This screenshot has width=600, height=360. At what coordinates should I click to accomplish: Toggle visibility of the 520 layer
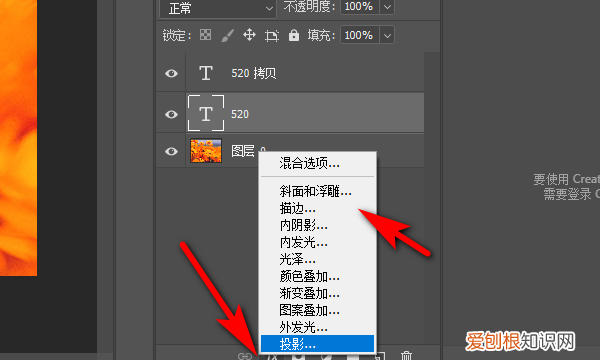click(x=171, y=114)
